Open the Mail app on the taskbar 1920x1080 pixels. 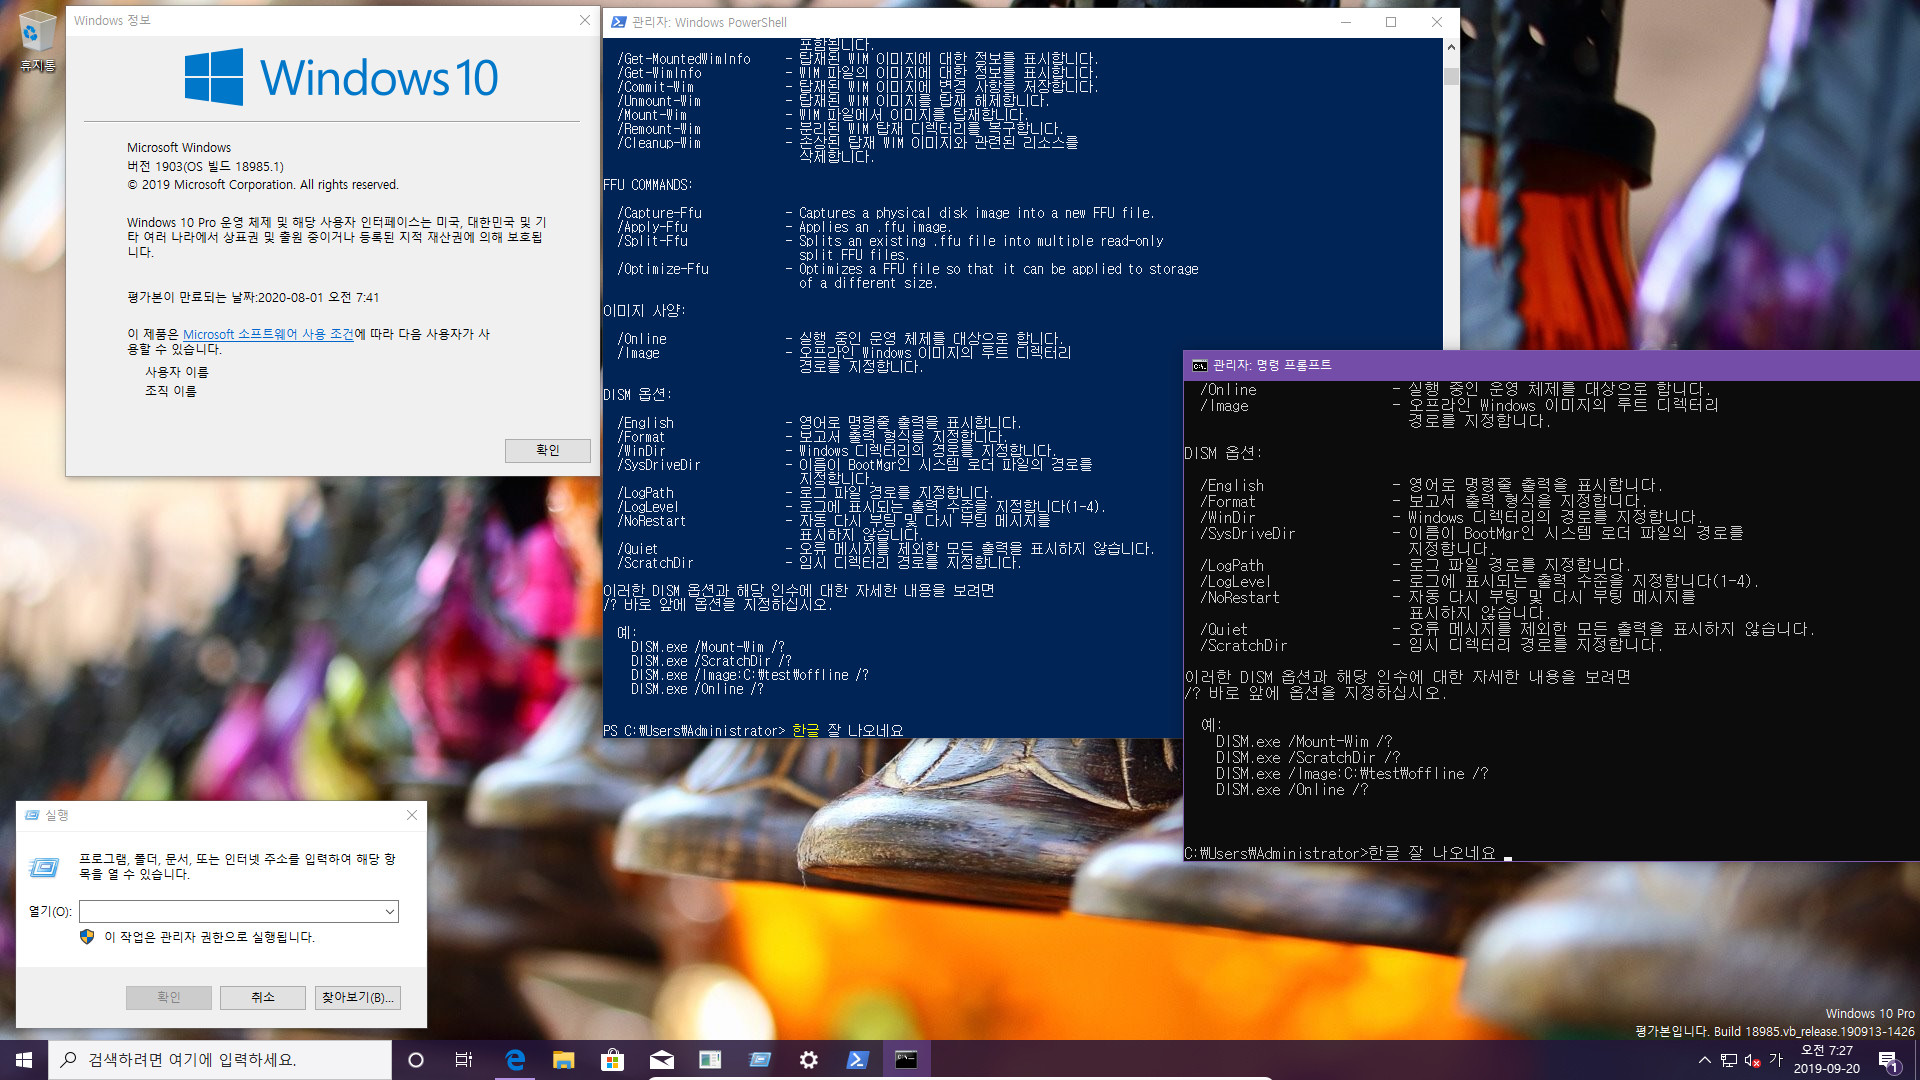click(661, 1060)
